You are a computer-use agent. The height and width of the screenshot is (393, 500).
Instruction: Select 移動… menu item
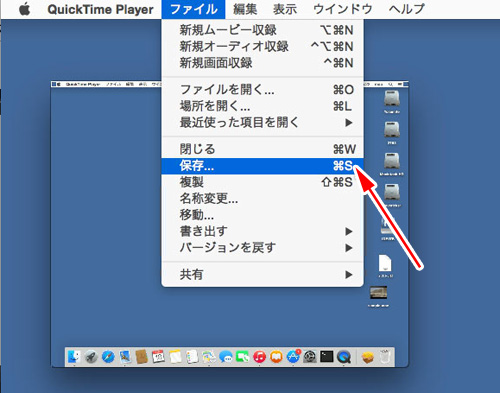pos(262,215)
